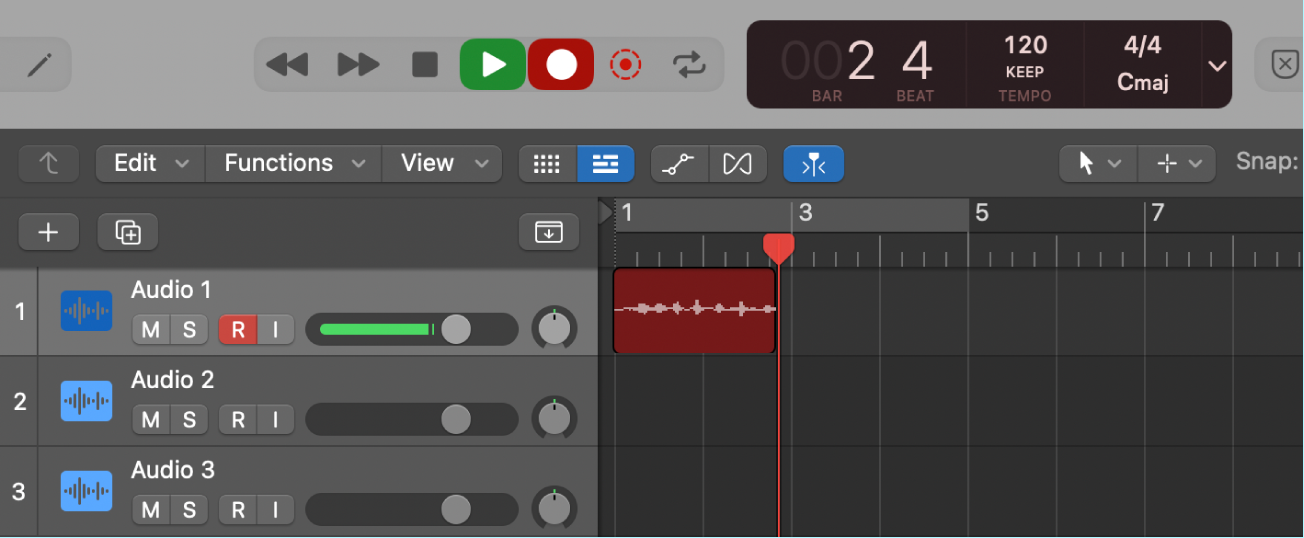
Task: Click the Global Tracks button
Action: click(x=549, y=233)
